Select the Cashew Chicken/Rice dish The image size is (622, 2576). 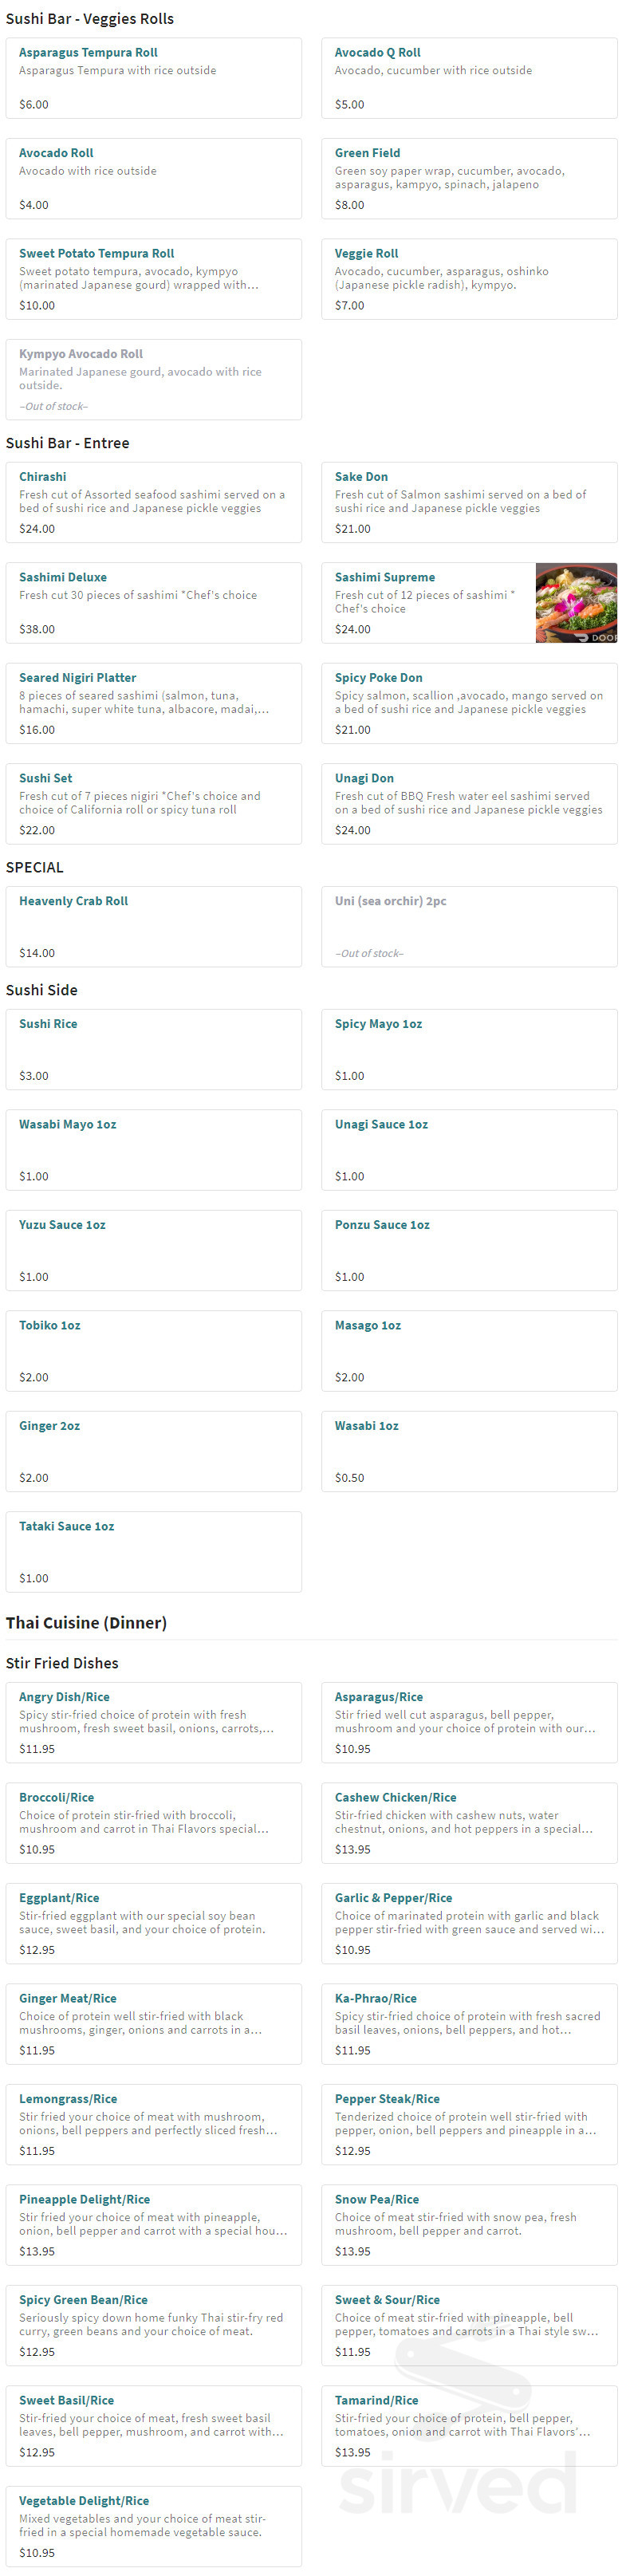click(x=468, y=1822)
